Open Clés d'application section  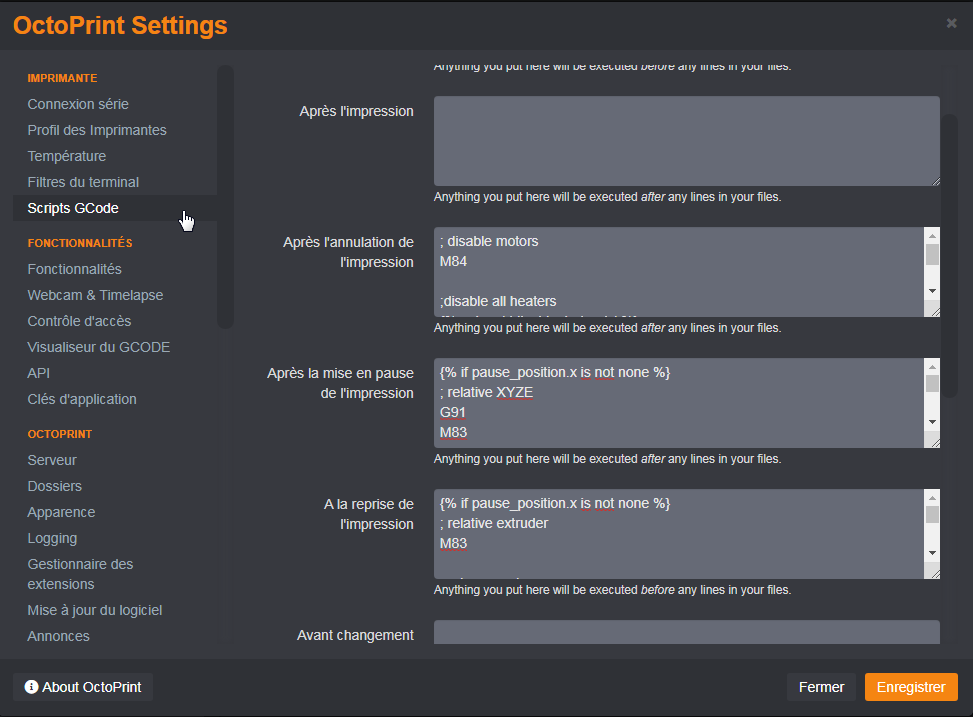tap(82, 400)
